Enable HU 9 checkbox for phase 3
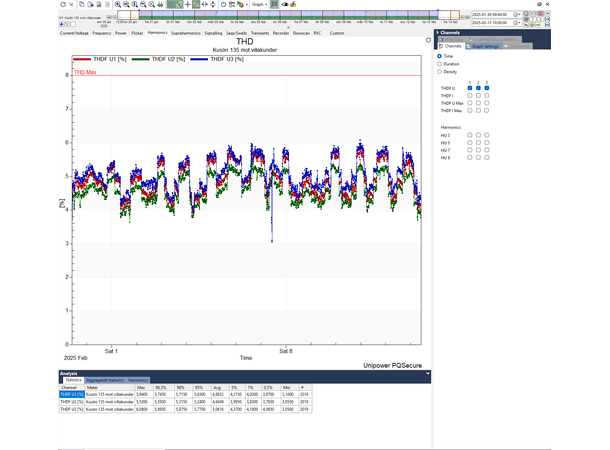The width and height of the screenshot is (610, 450). [487, 158]
